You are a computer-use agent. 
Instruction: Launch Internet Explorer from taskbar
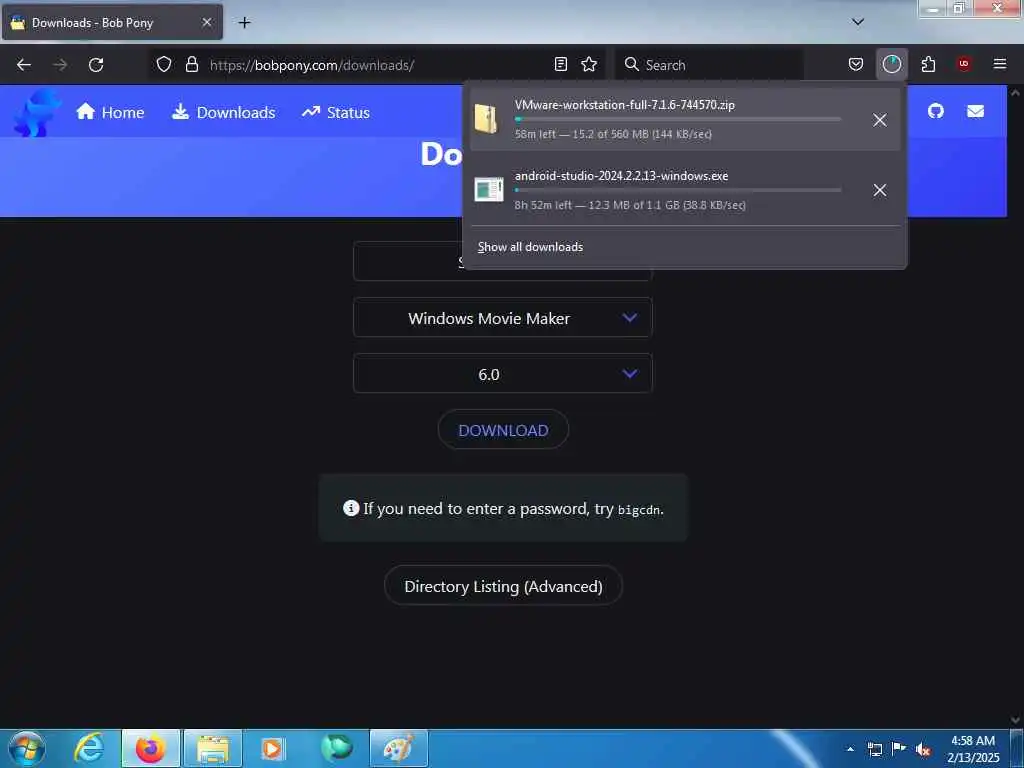(x=89, y=748)
